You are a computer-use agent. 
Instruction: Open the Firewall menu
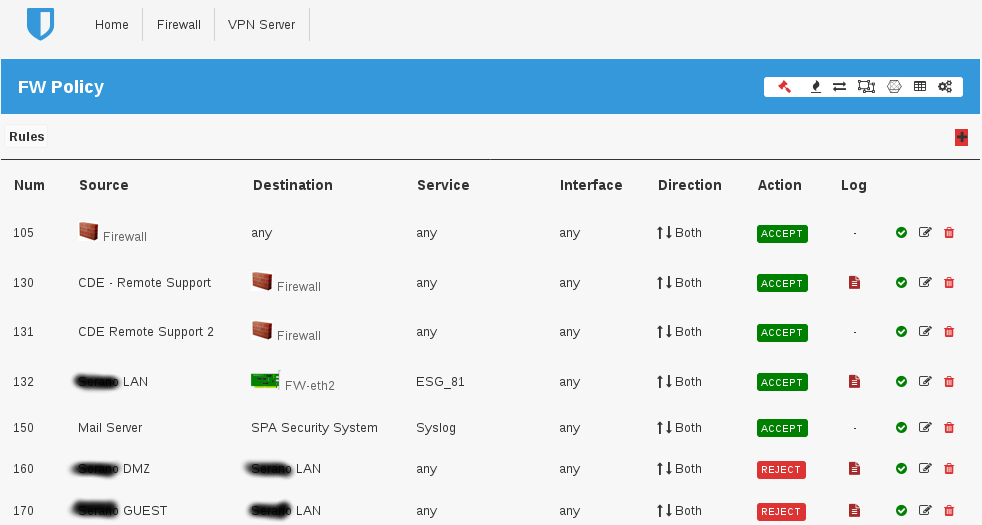click(x=179, y=25)
